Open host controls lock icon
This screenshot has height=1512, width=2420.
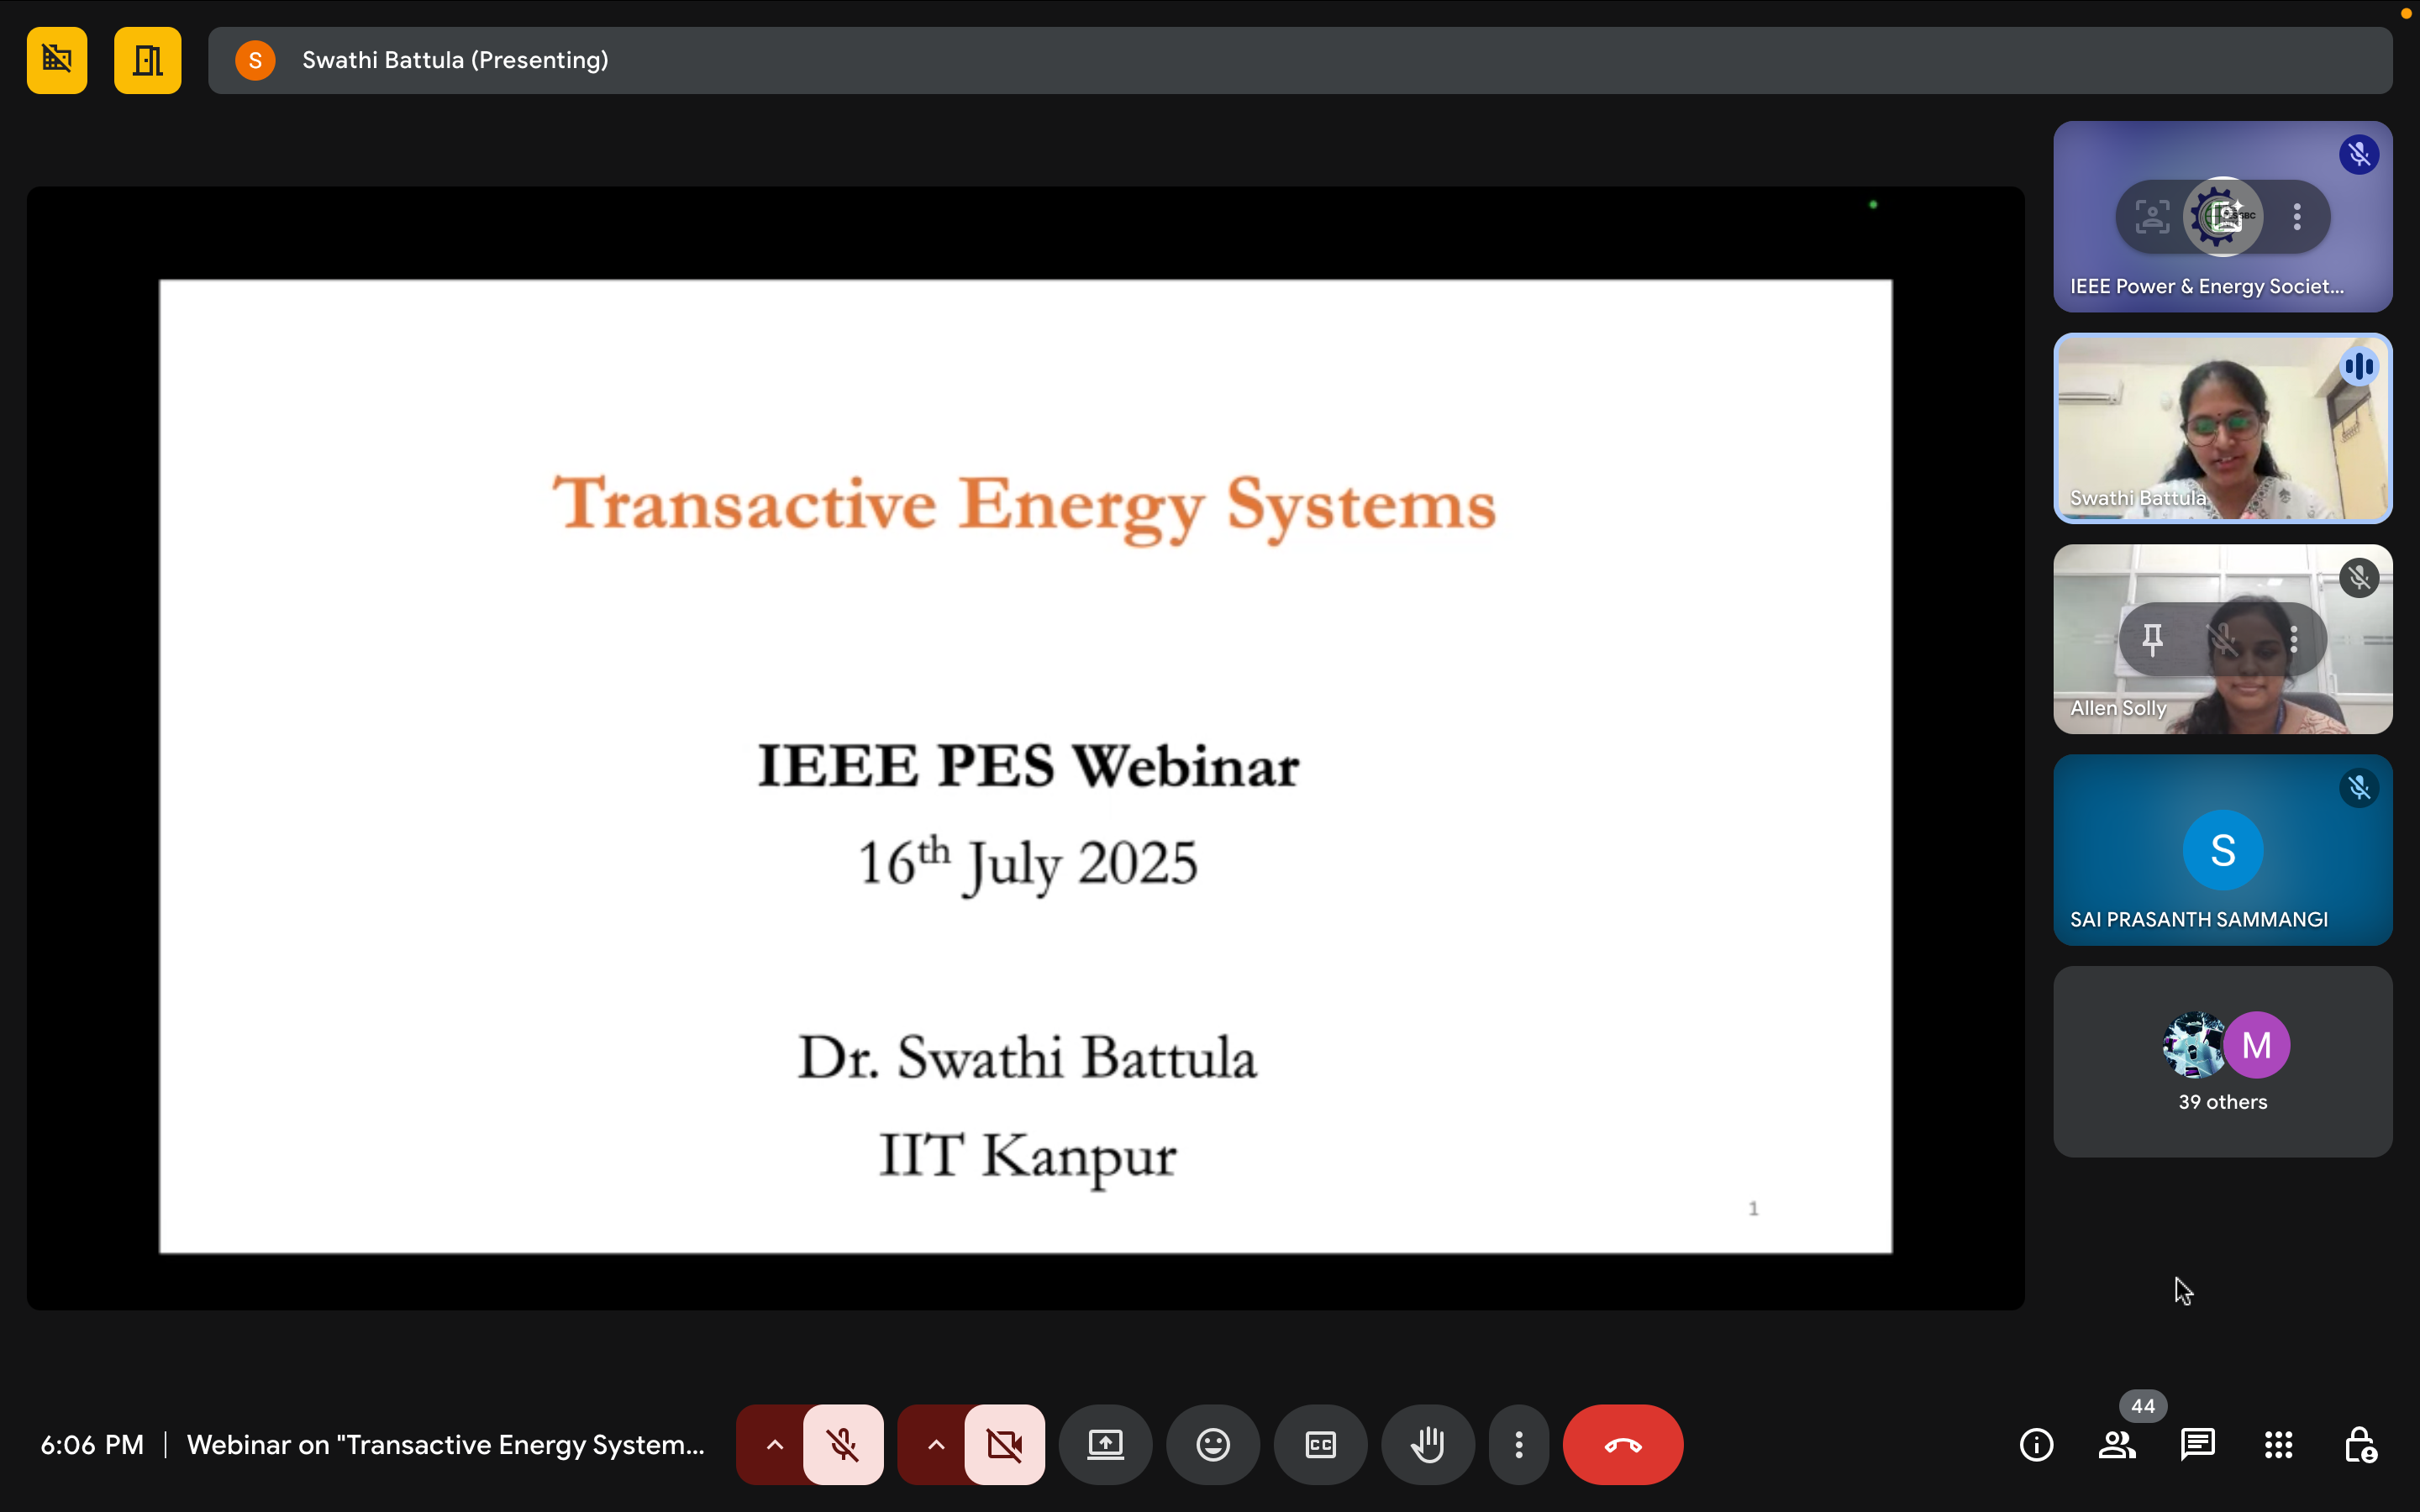tap(2360, 1444)
